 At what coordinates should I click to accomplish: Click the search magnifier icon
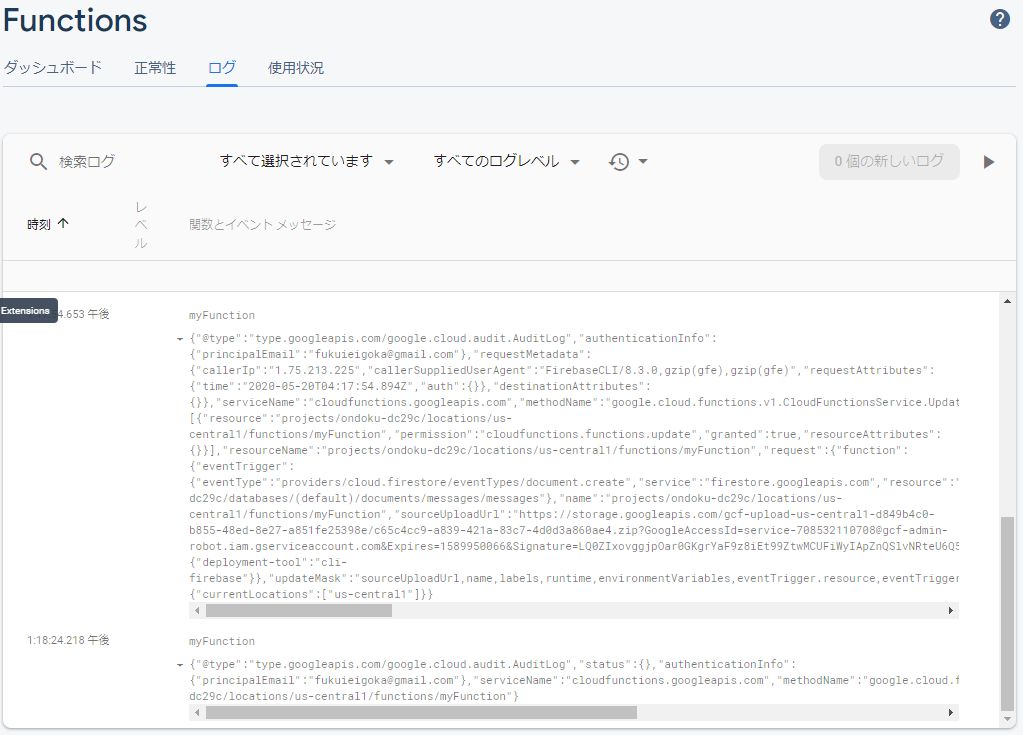pos(38,161)
